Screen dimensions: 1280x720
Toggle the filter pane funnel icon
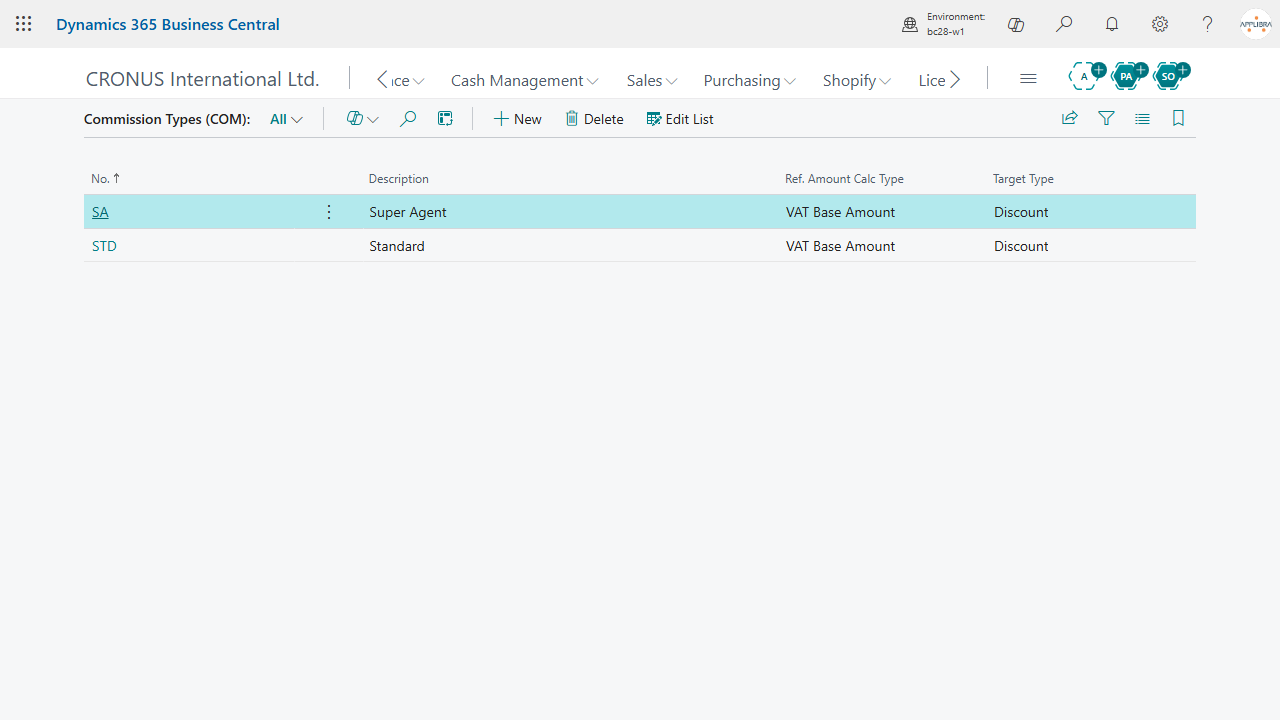[x=1106, y=118]
